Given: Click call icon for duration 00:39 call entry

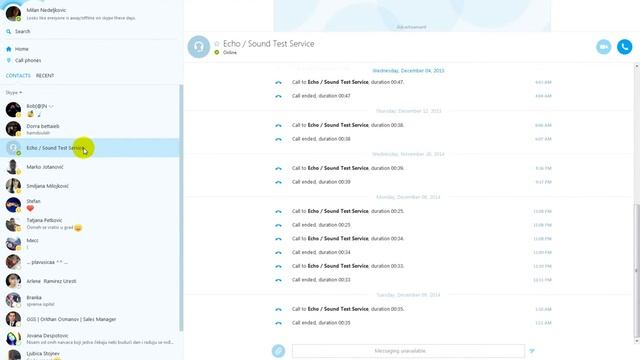Looking at the screenshot, I should click(x=278, y=169).
